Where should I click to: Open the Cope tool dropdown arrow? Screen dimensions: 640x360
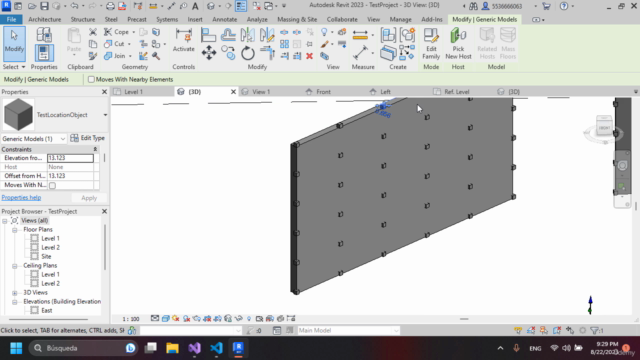click(133, 32)
